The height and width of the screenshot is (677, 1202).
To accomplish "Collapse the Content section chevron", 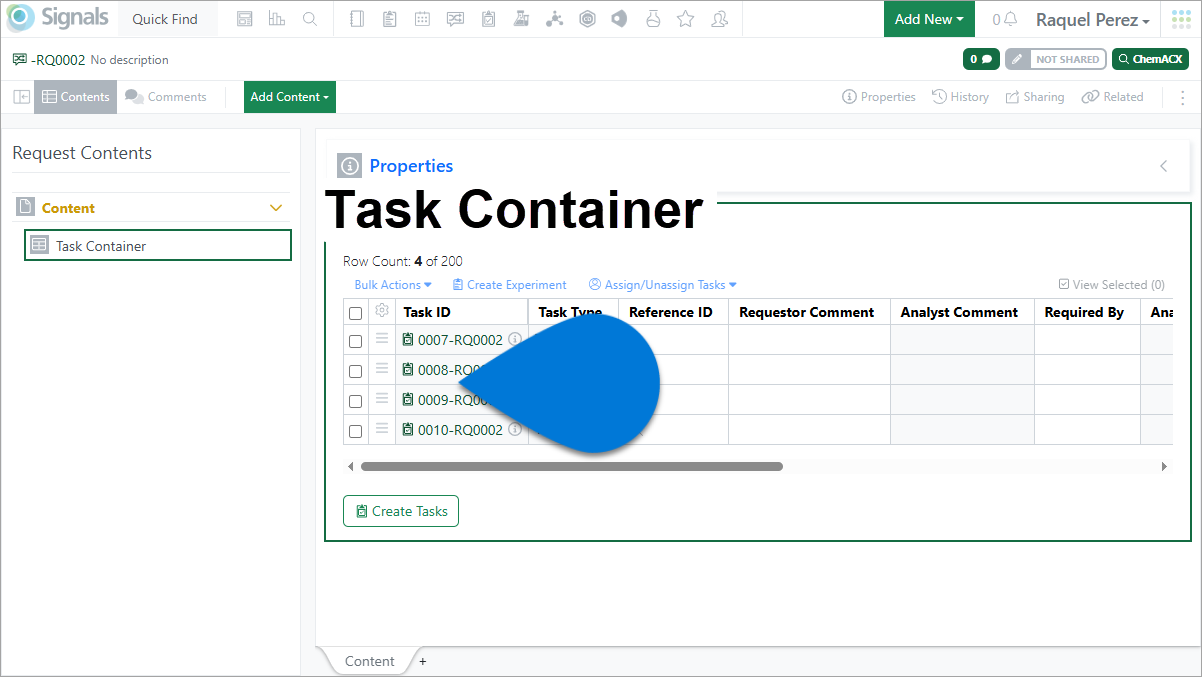I will tap(277, 208).
